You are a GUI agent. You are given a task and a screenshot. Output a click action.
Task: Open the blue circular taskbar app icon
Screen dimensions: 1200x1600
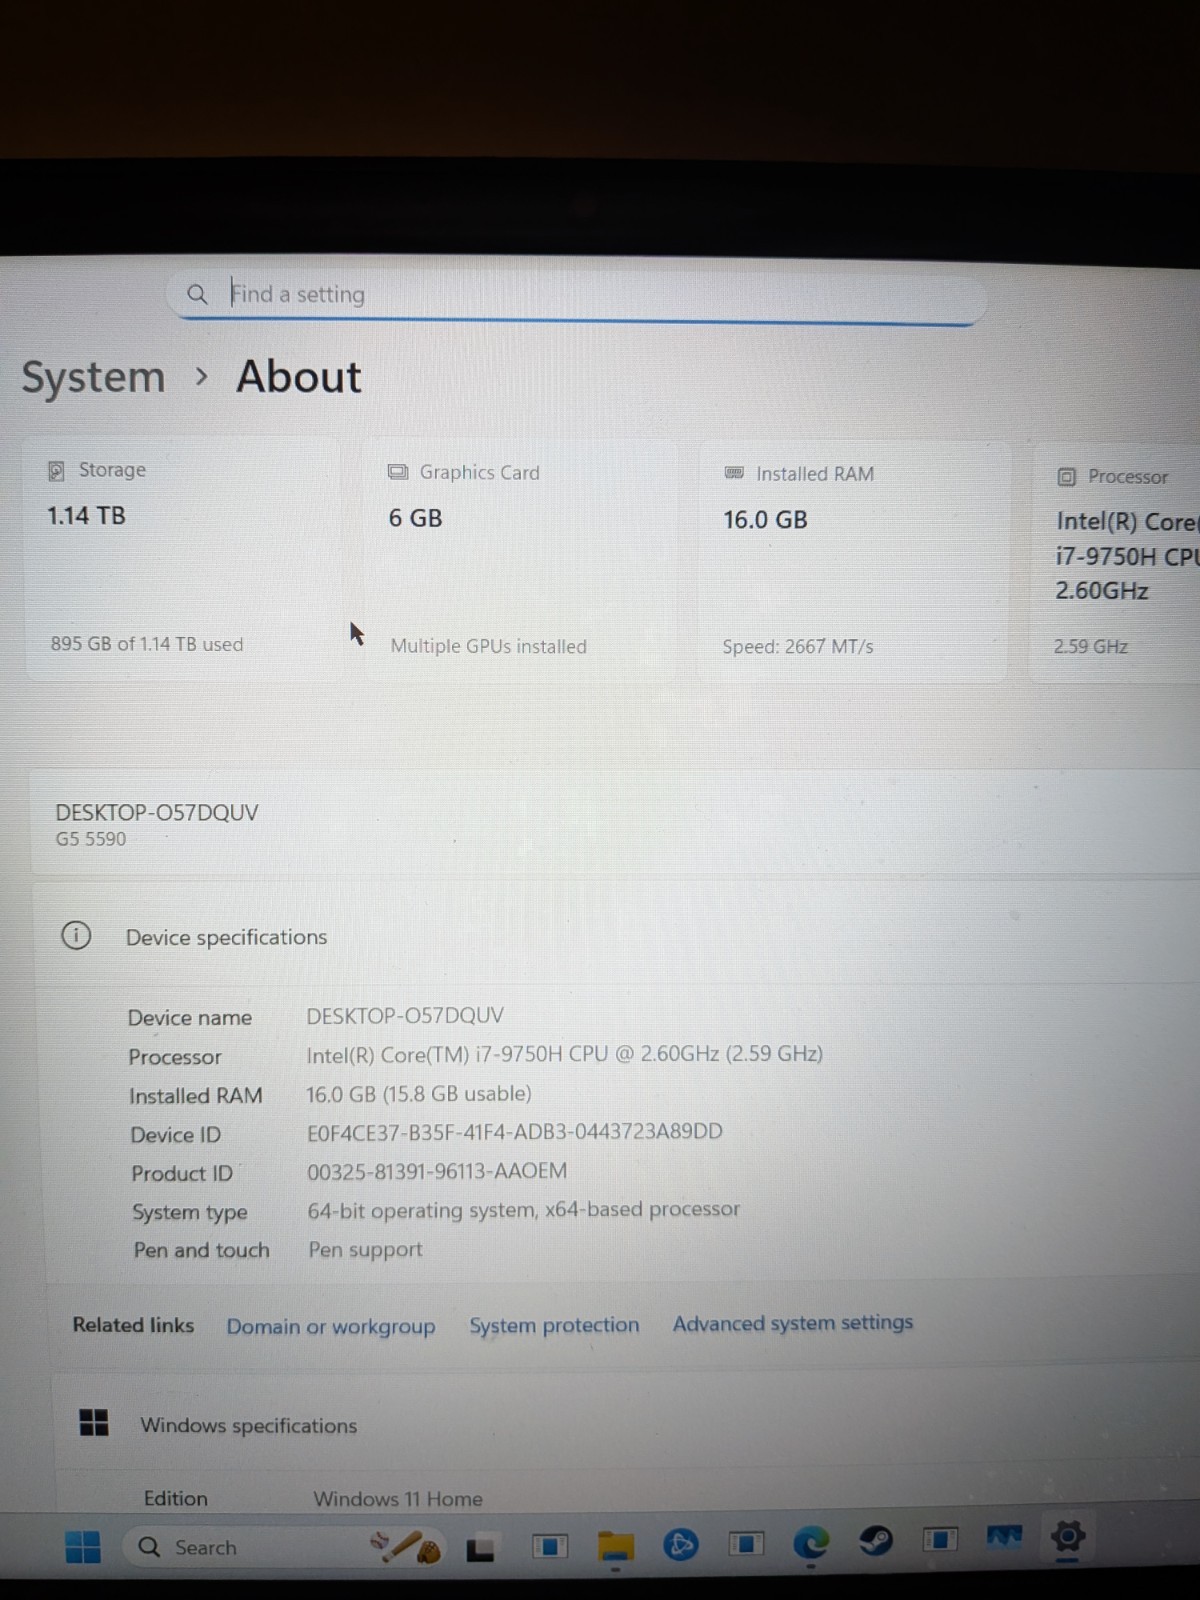tap(681, 1546)
